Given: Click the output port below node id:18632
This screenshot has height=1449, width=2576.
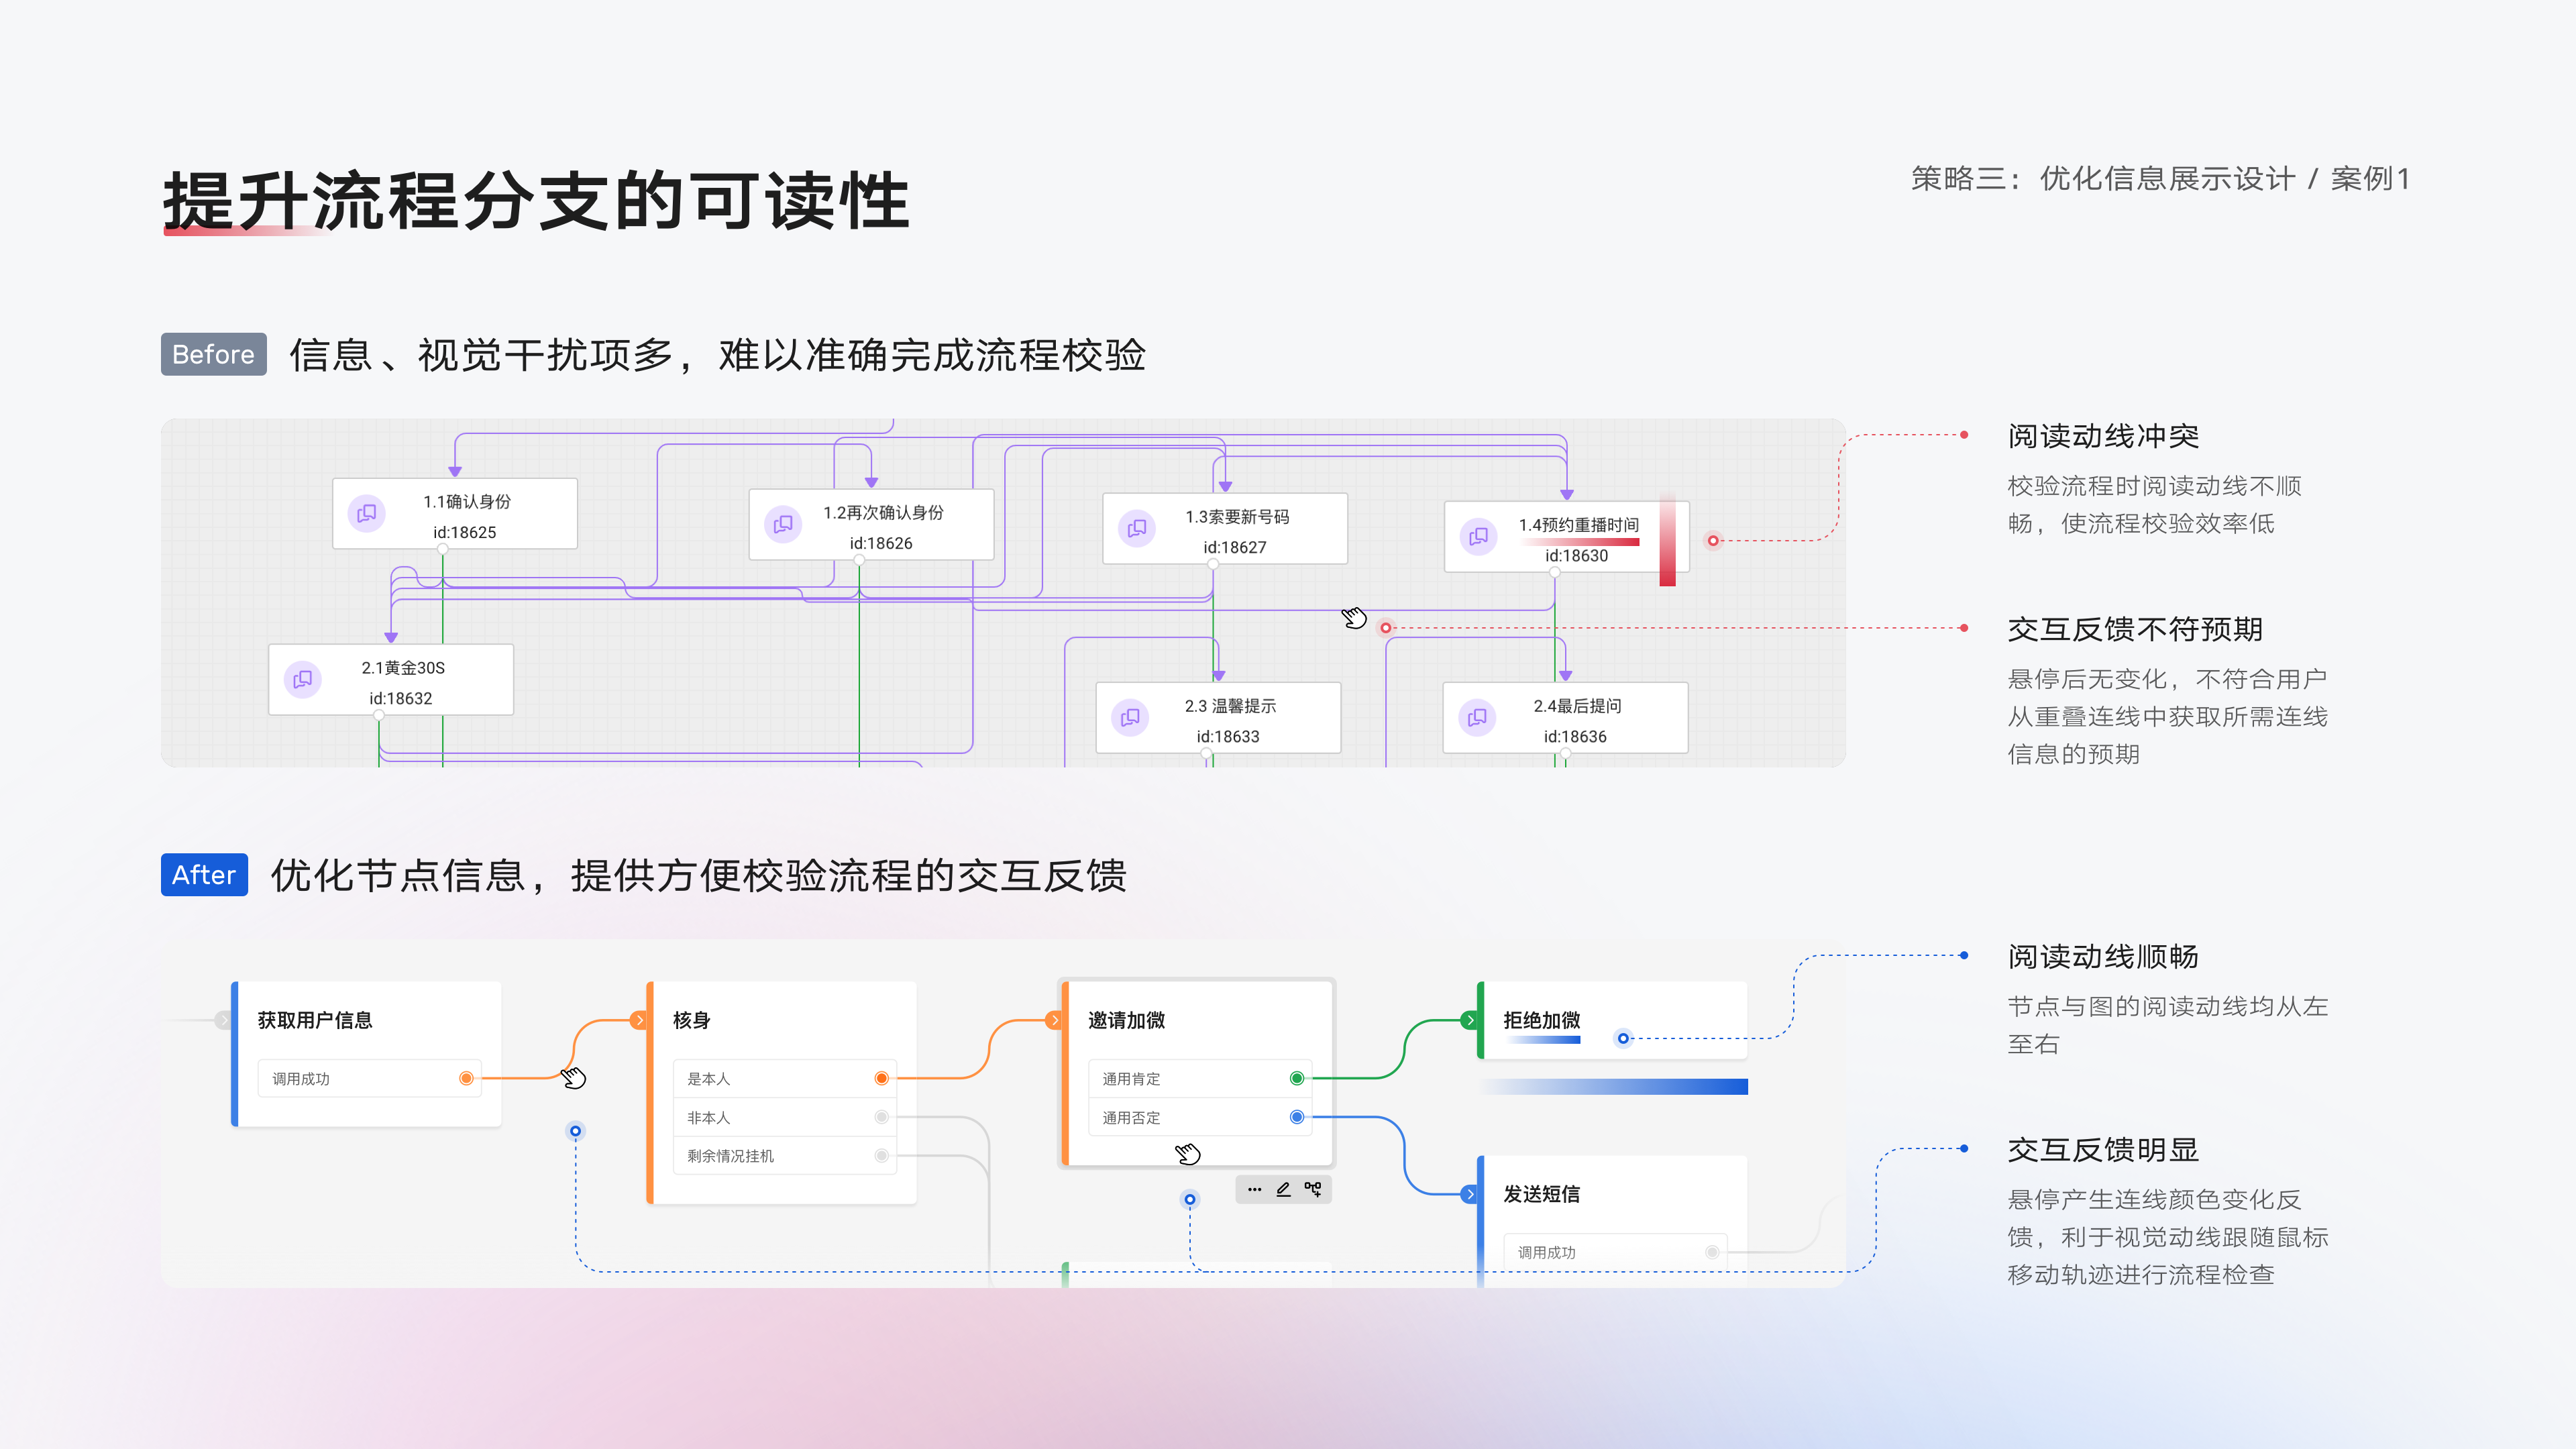Looking at the screenshot, I should click(378, 715).
